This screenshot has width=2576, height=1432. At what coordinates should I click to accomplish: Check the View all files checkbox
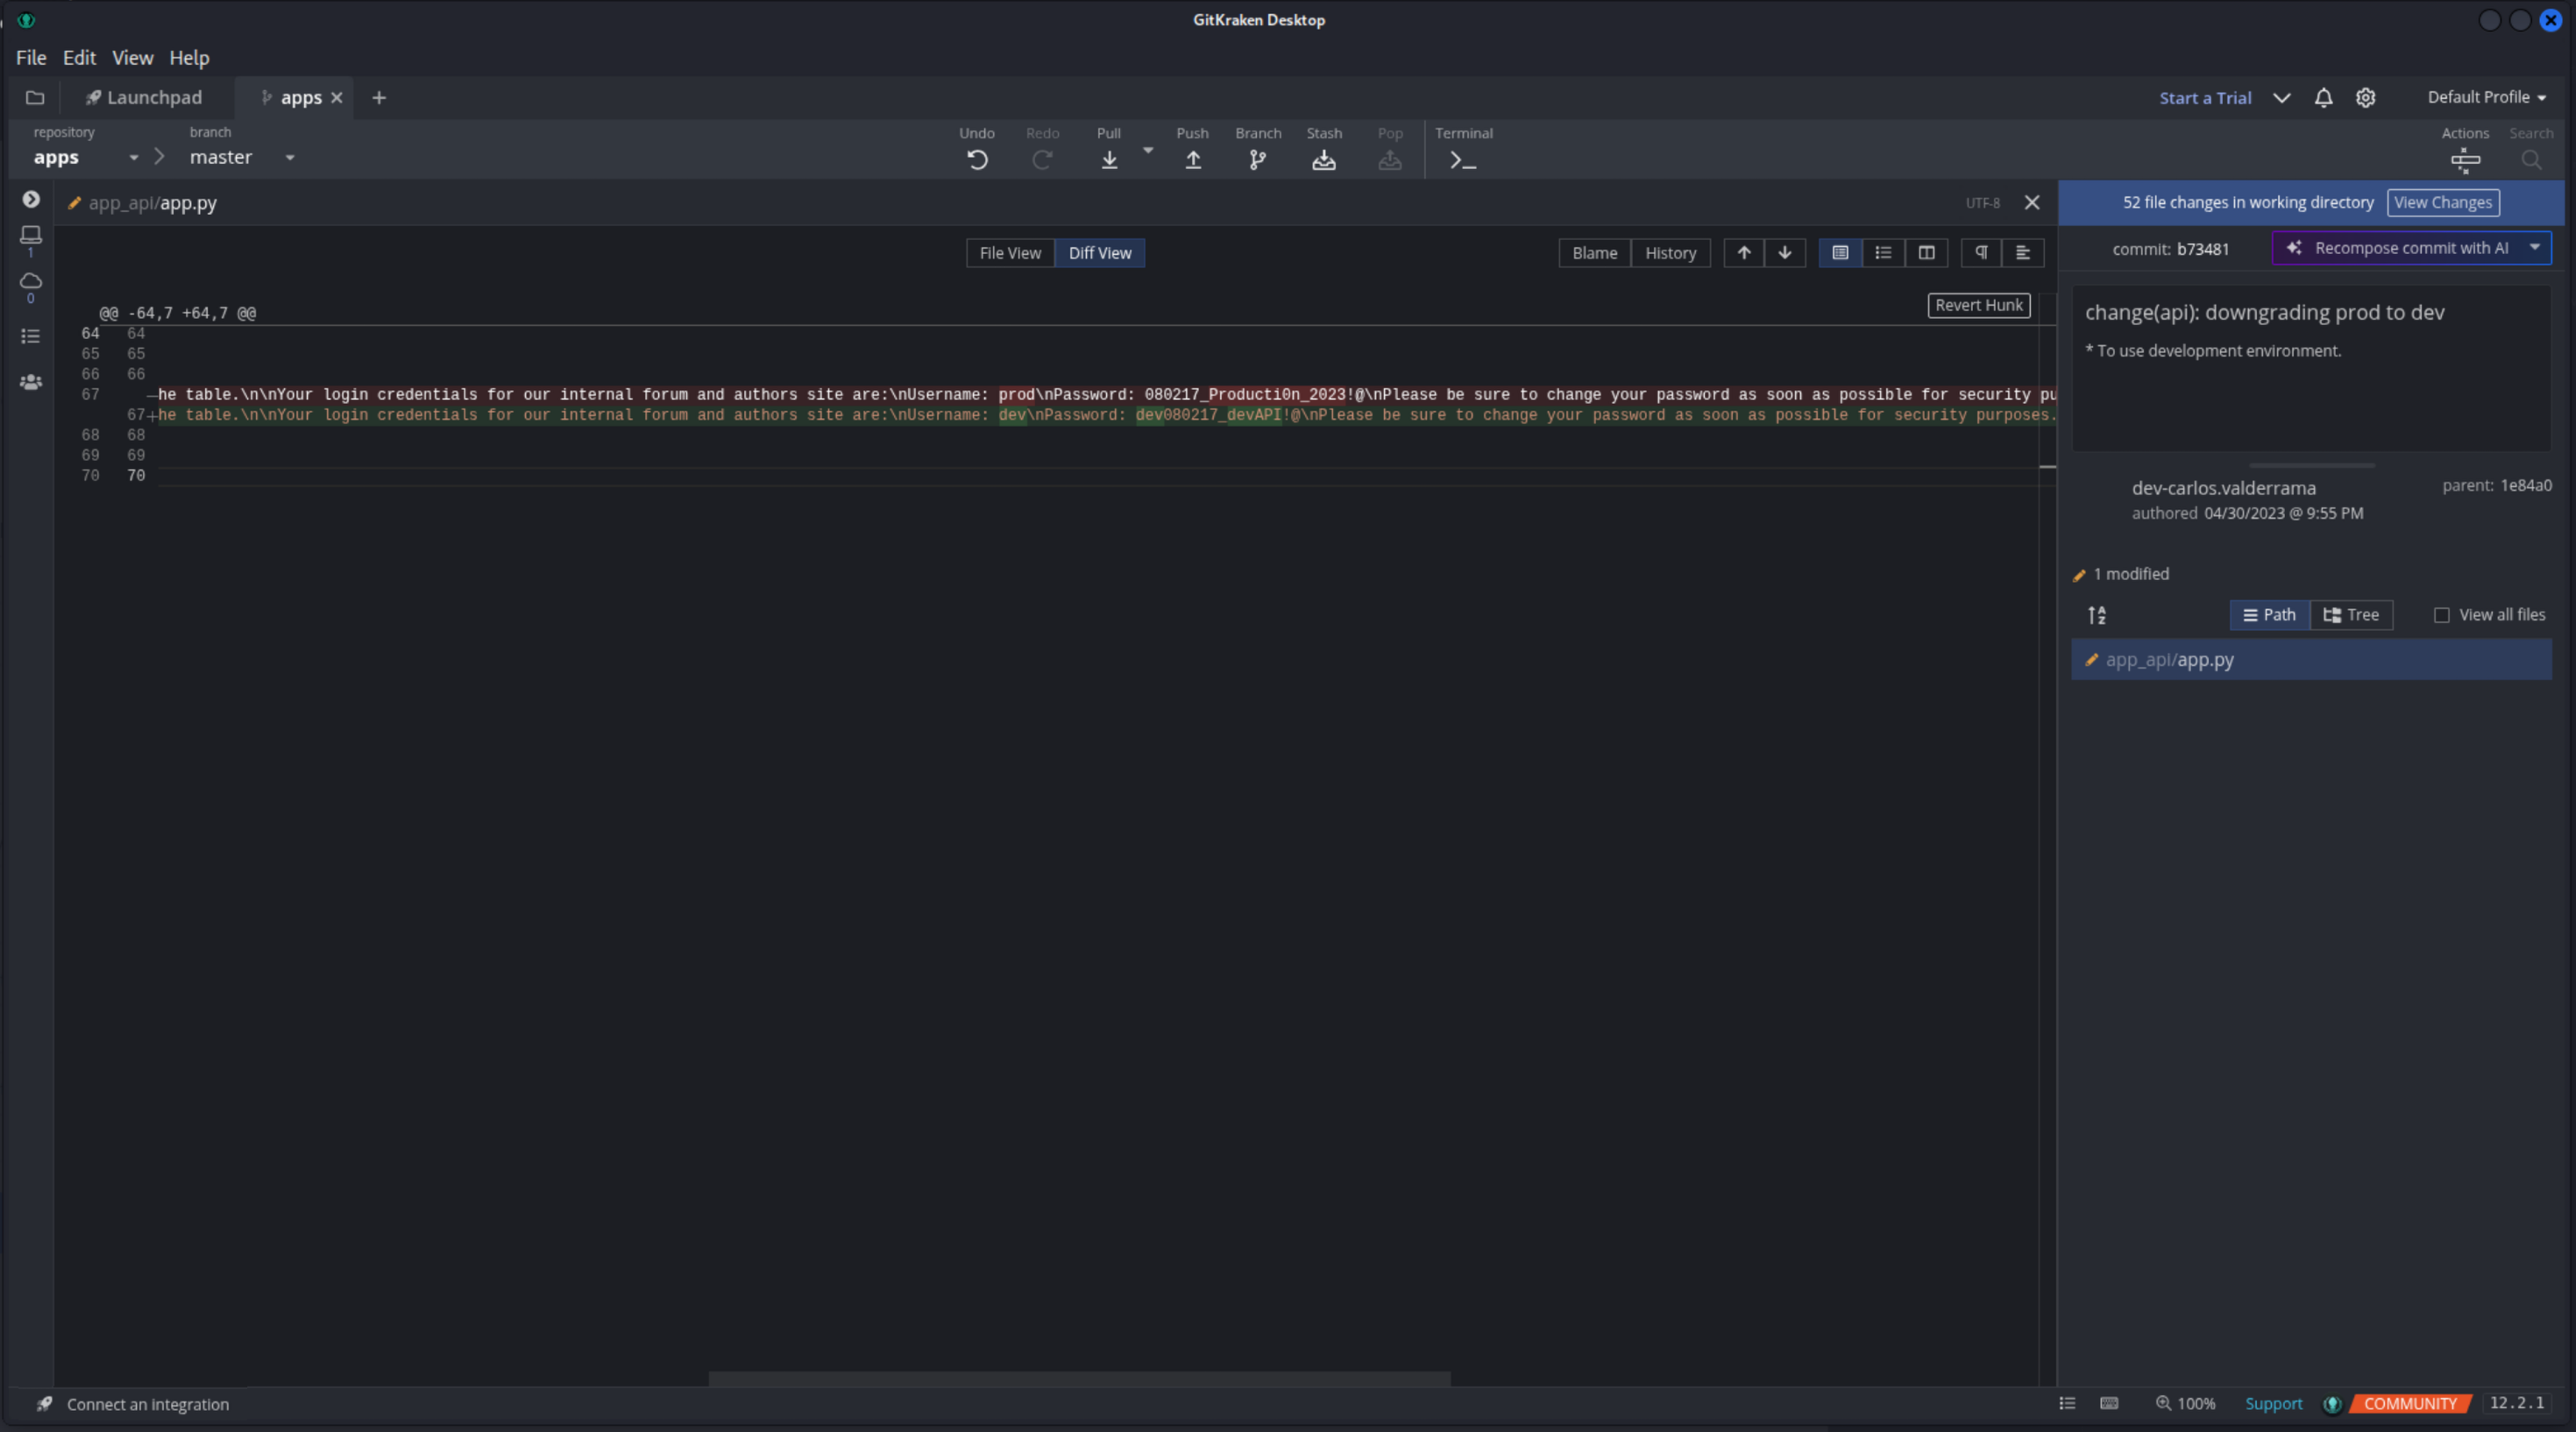tap(2441, 615)
